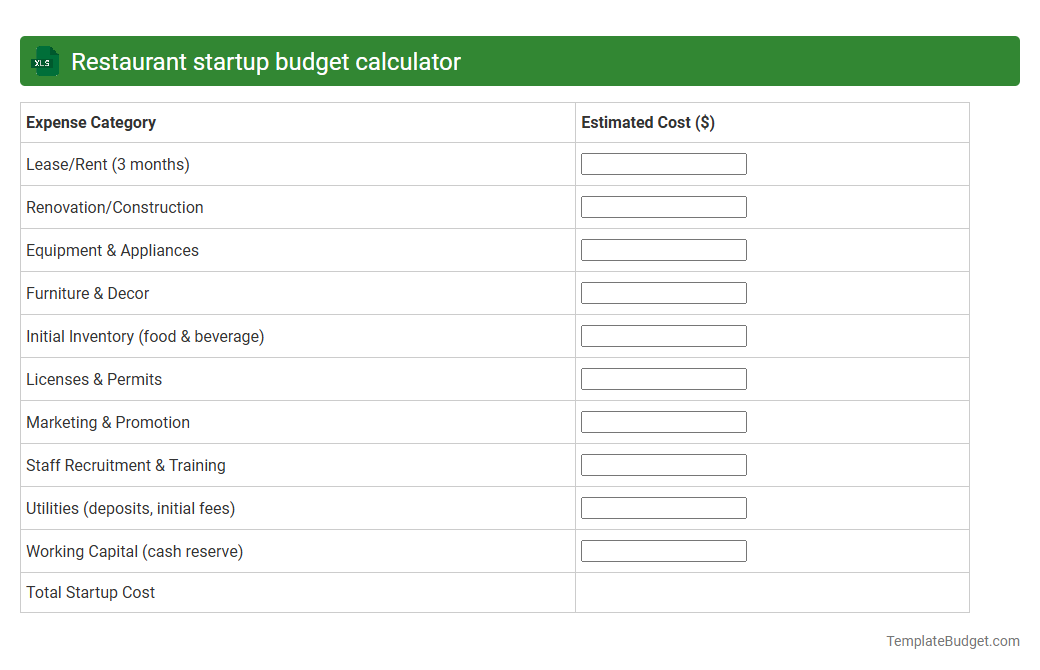
Task: Click the Licenses & Permits row label
Action: point(94,379)
